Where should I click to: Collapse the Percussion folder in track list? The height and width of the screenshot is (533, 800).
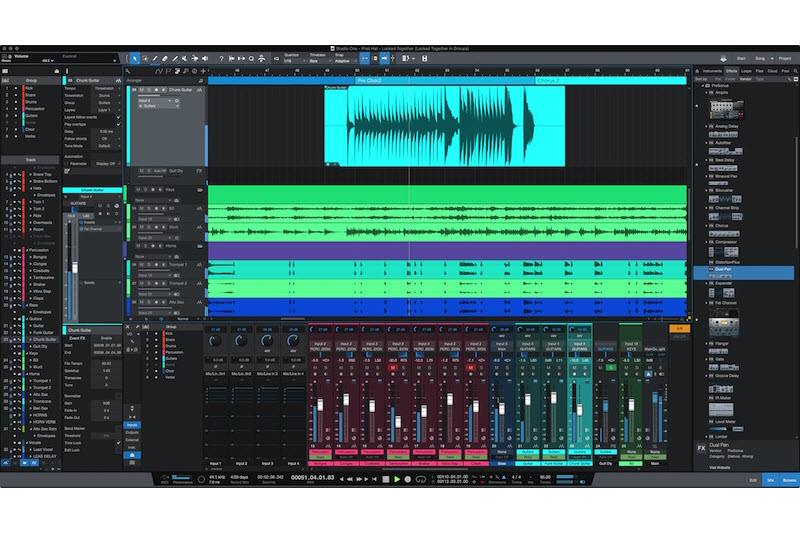(x=26, y=250)
